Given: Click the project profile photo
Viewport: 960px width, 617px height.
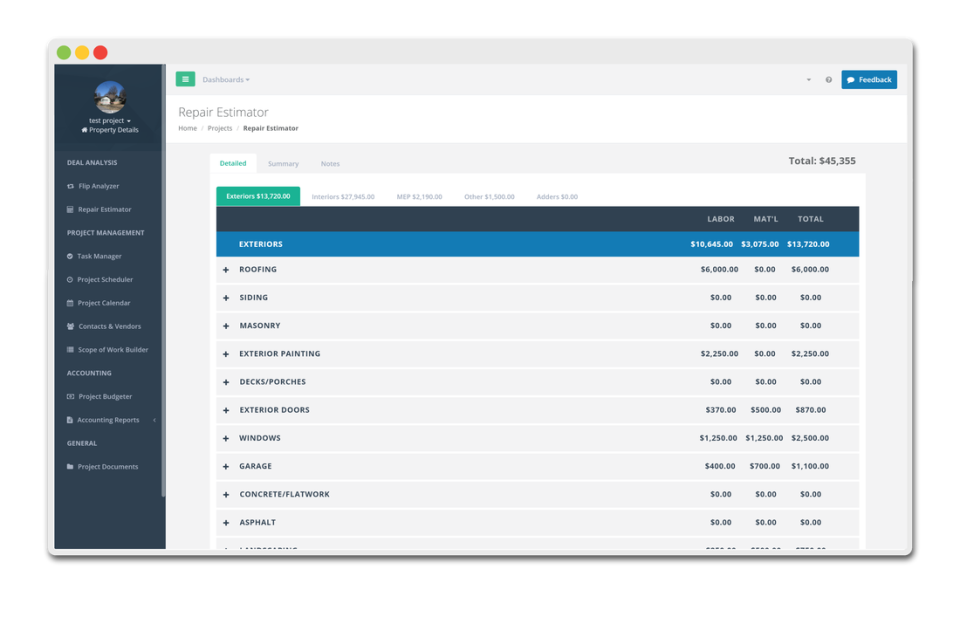Looking at the screenshot, I should (x=110, y=97).
